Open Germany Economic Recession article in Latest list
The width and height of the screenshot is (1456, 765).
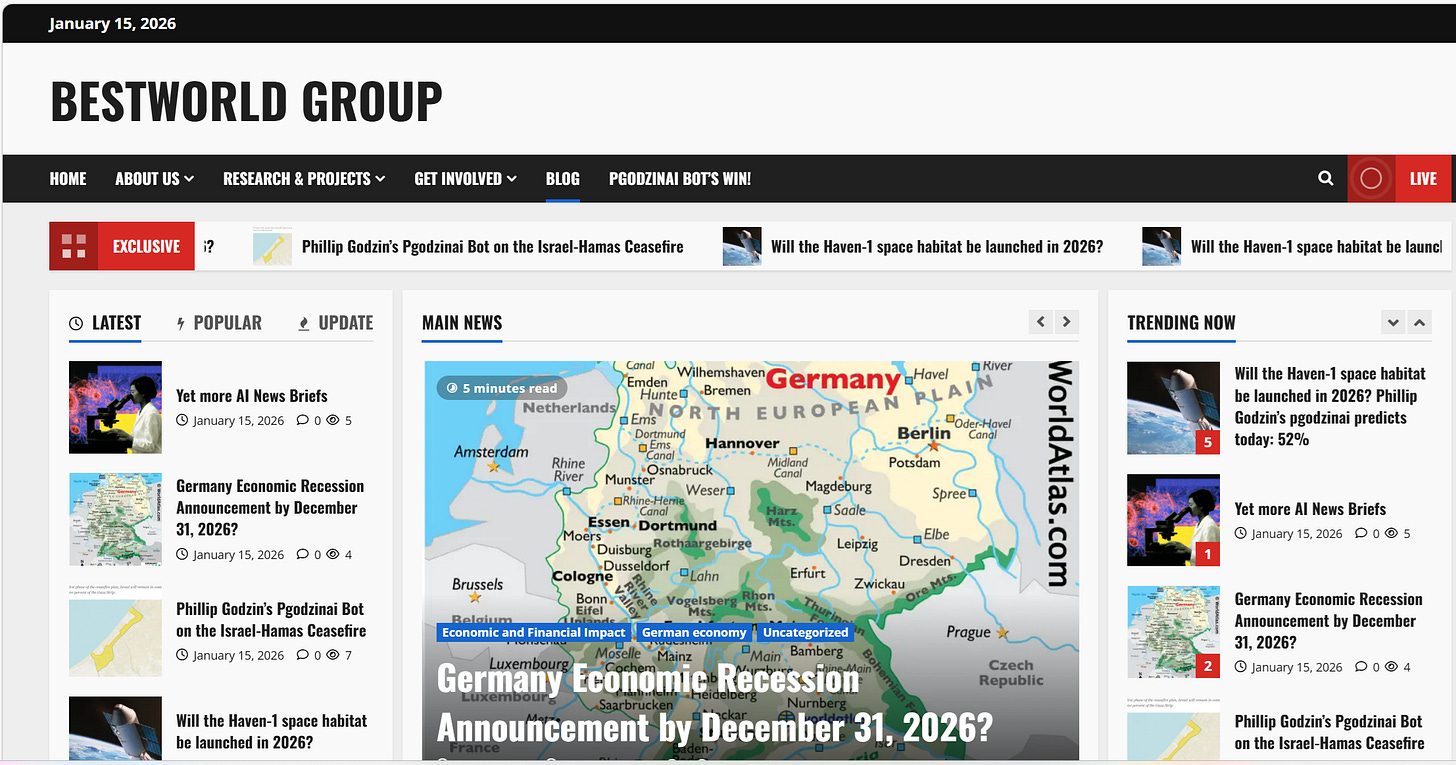point(270,507)
